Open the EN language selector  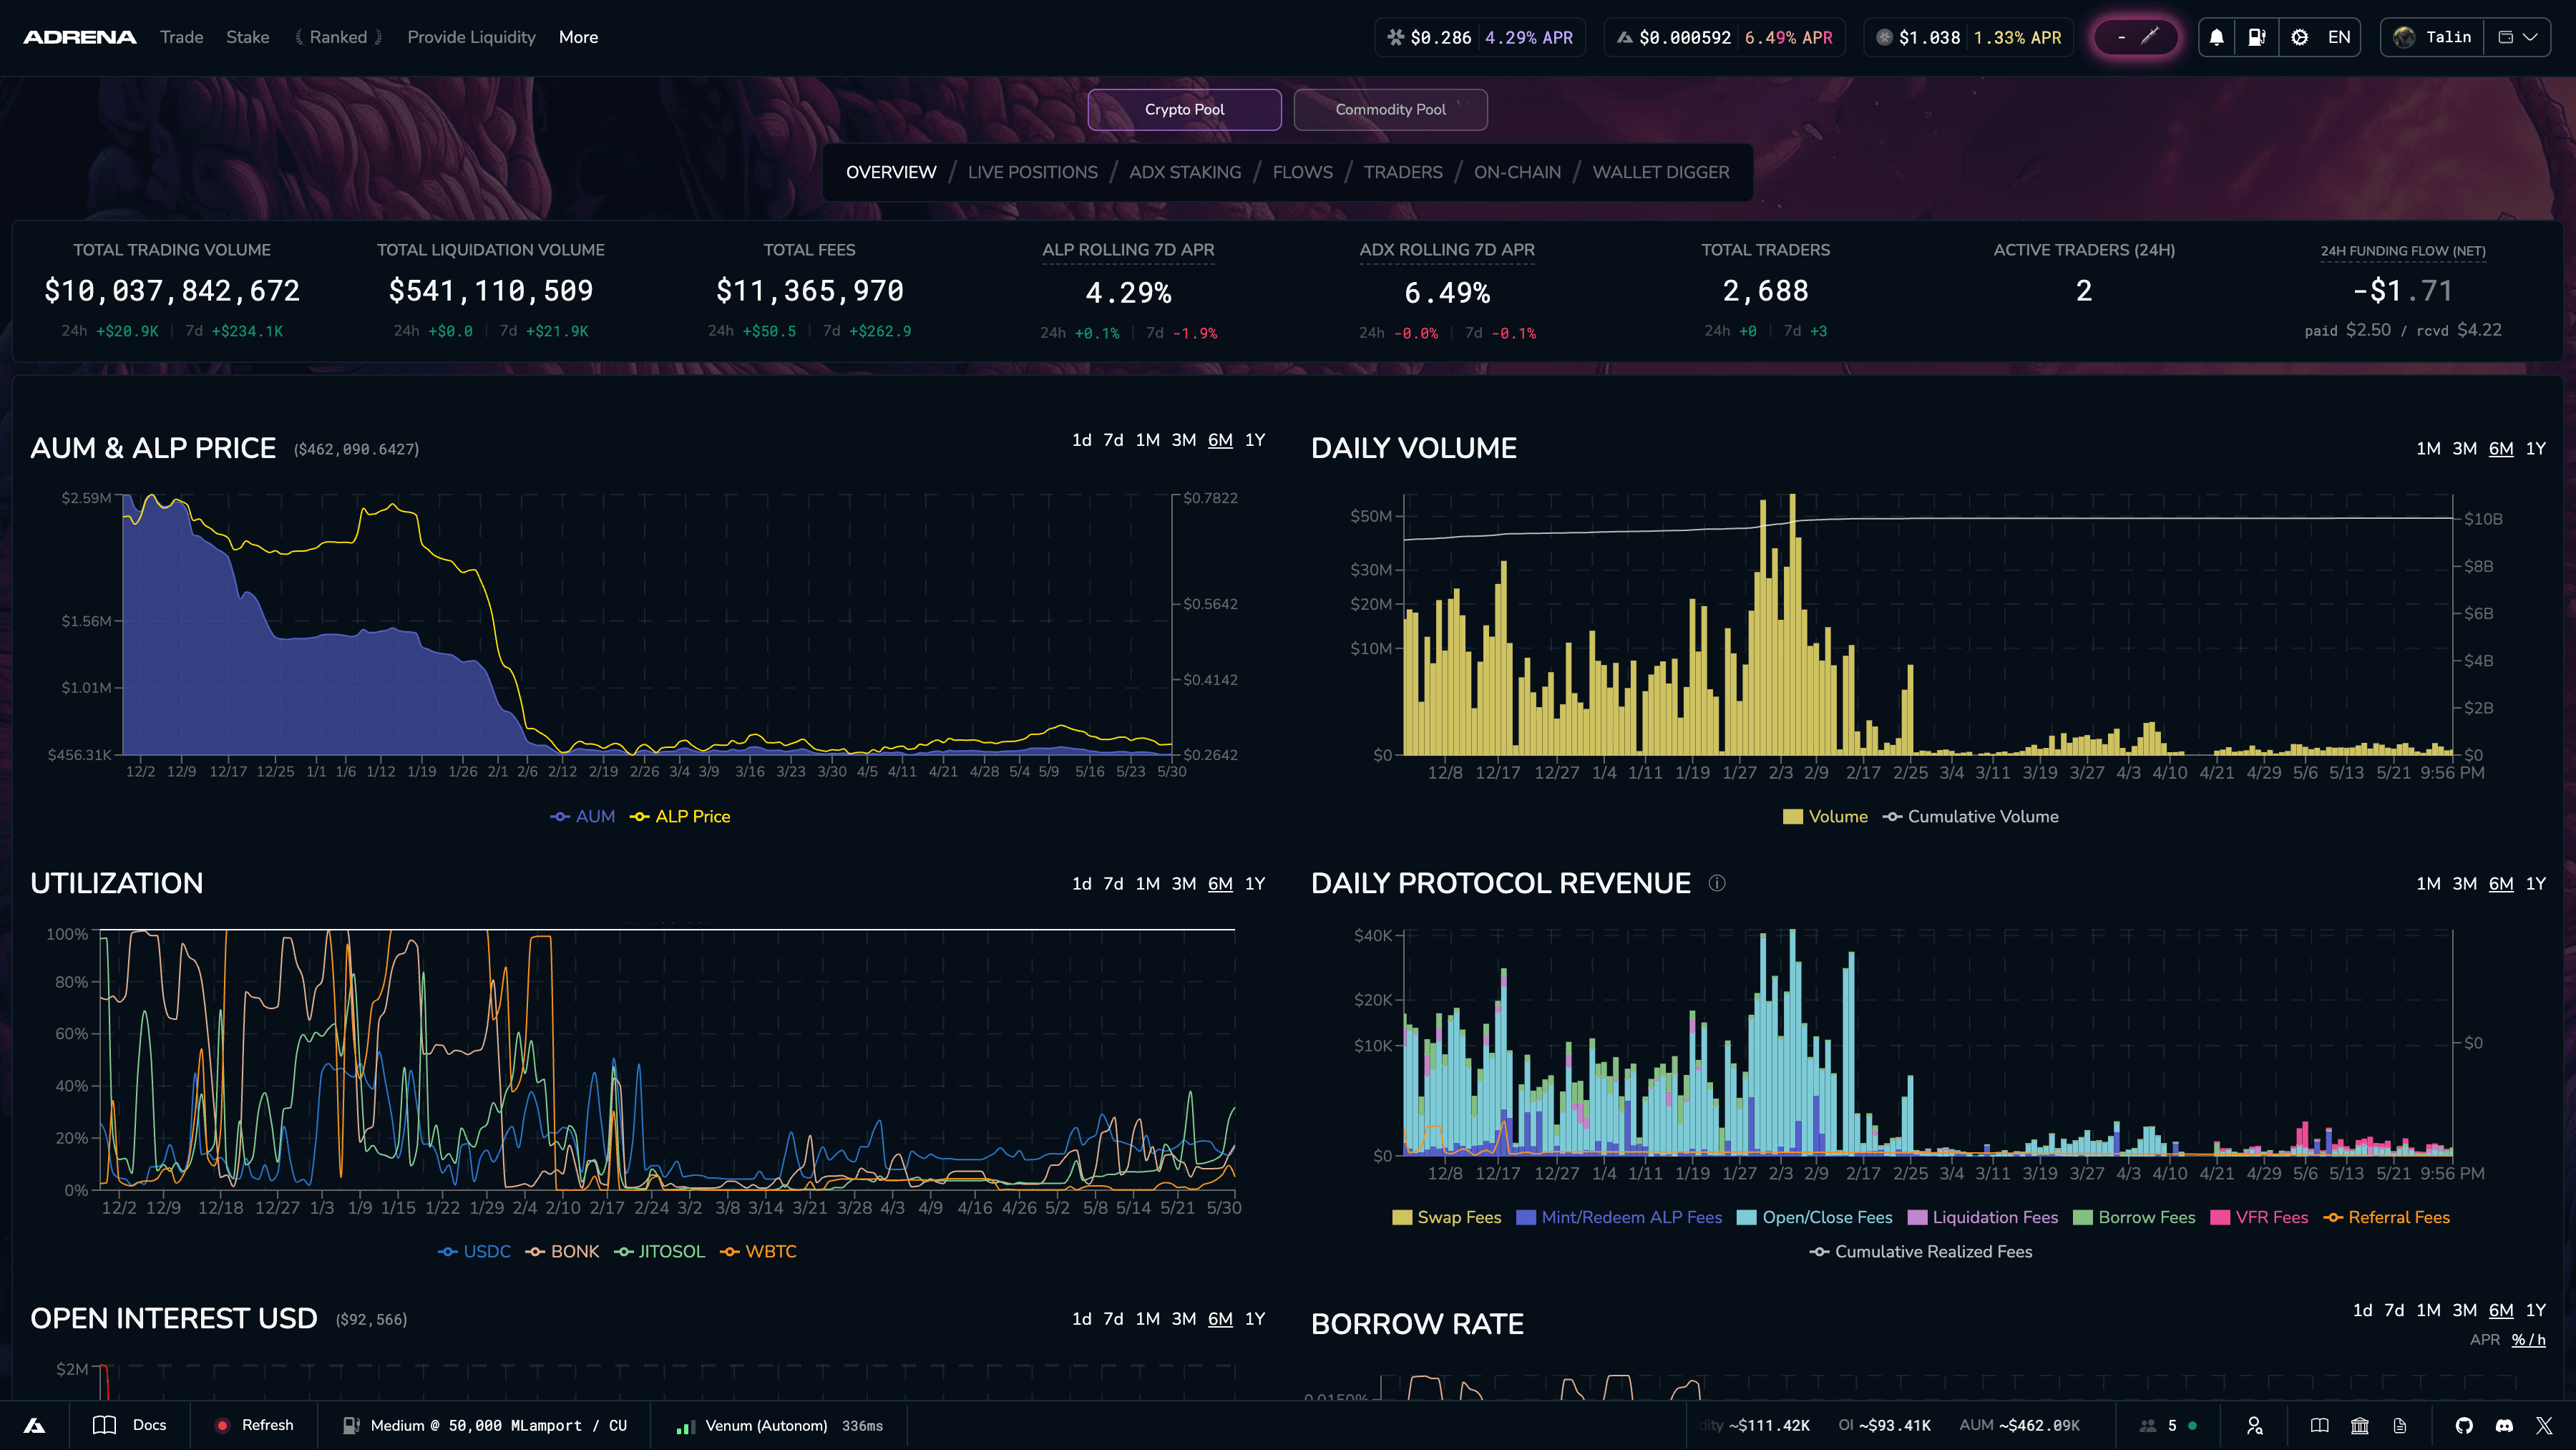pyautogui.click(x=2339, y=37)
